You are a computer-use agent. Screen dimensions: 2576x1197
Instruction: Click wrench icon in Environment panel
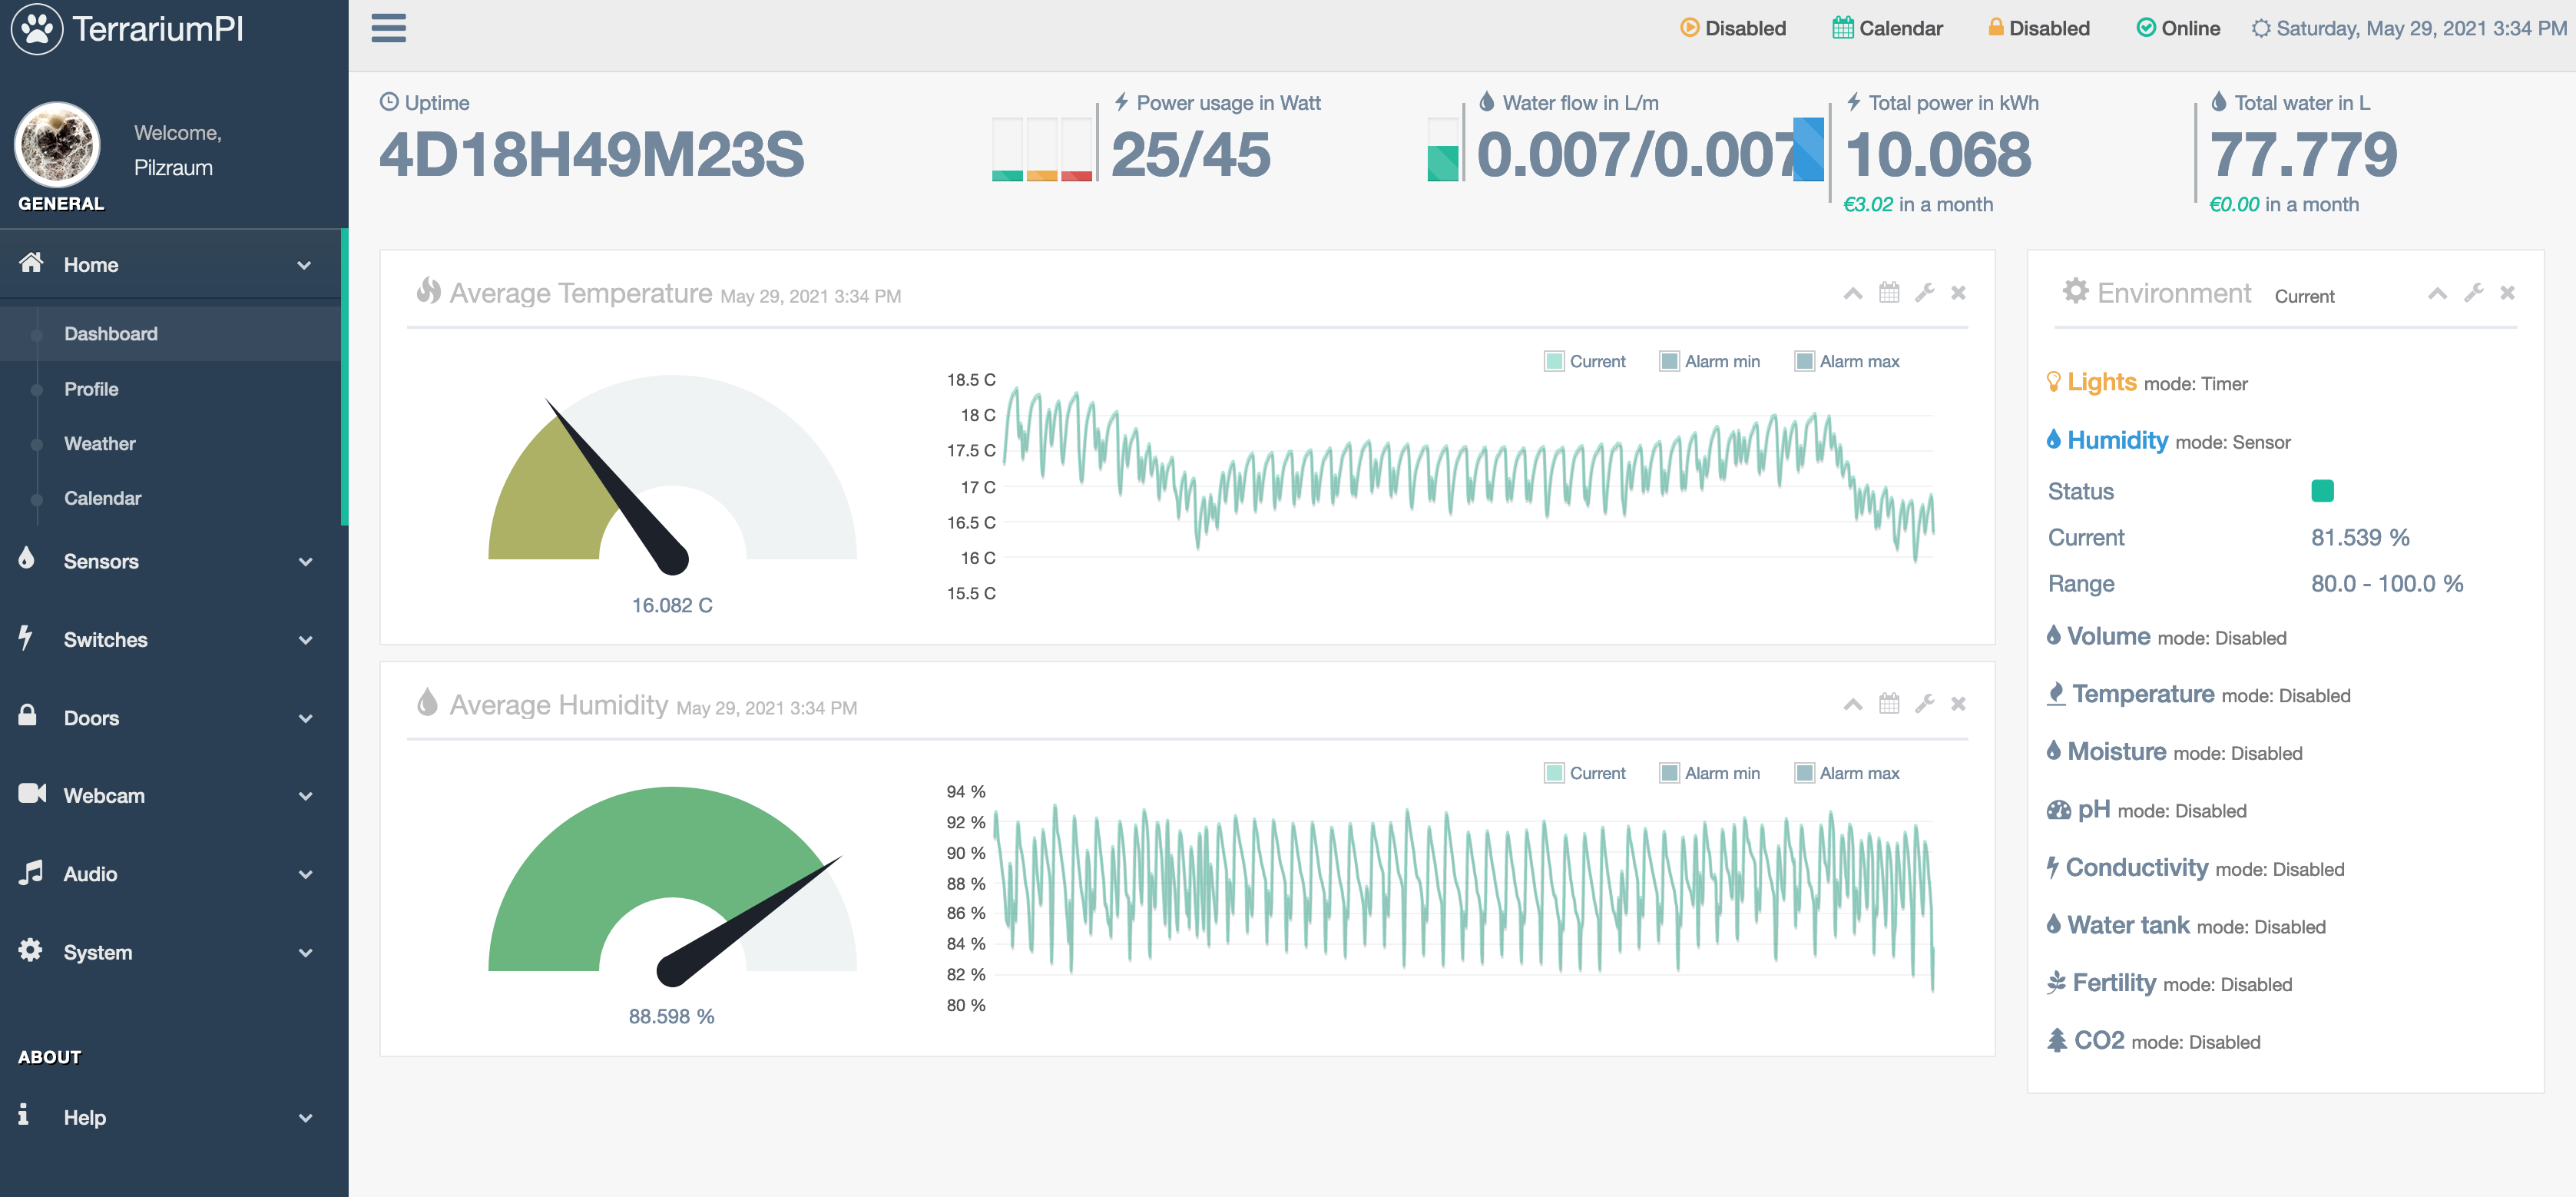pyautogui.click(x=2473, y=293)
